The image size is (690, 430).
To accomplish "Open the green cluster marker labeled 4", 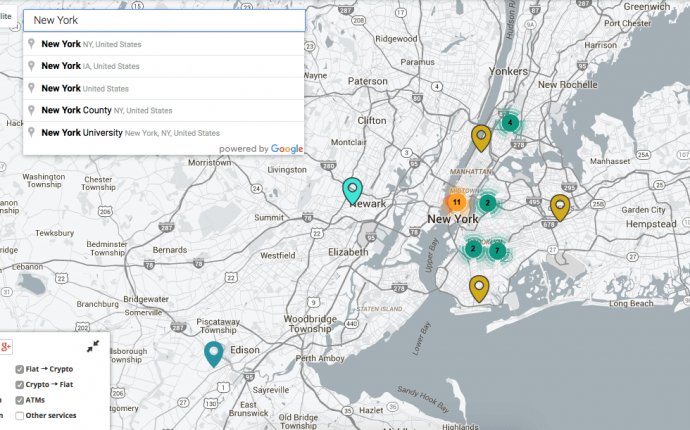I will pyautogui.click(x=510, y=122).
